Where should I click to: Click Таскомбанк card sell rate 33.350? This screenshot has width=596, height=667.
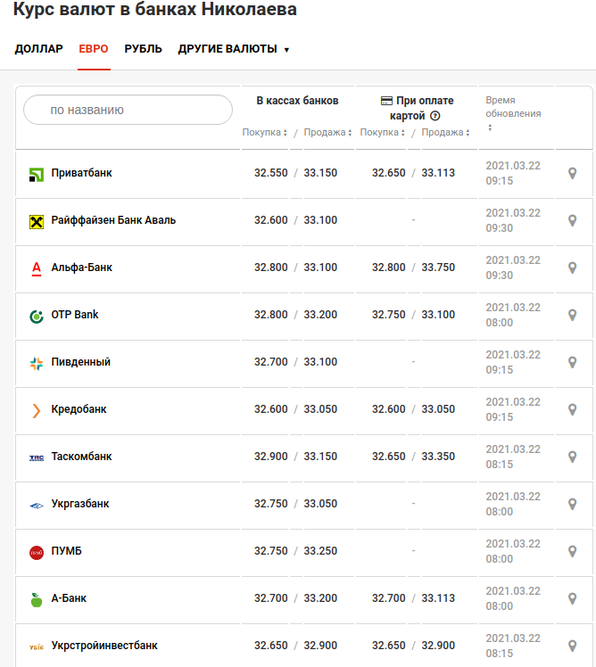click(x=438, y=456)
